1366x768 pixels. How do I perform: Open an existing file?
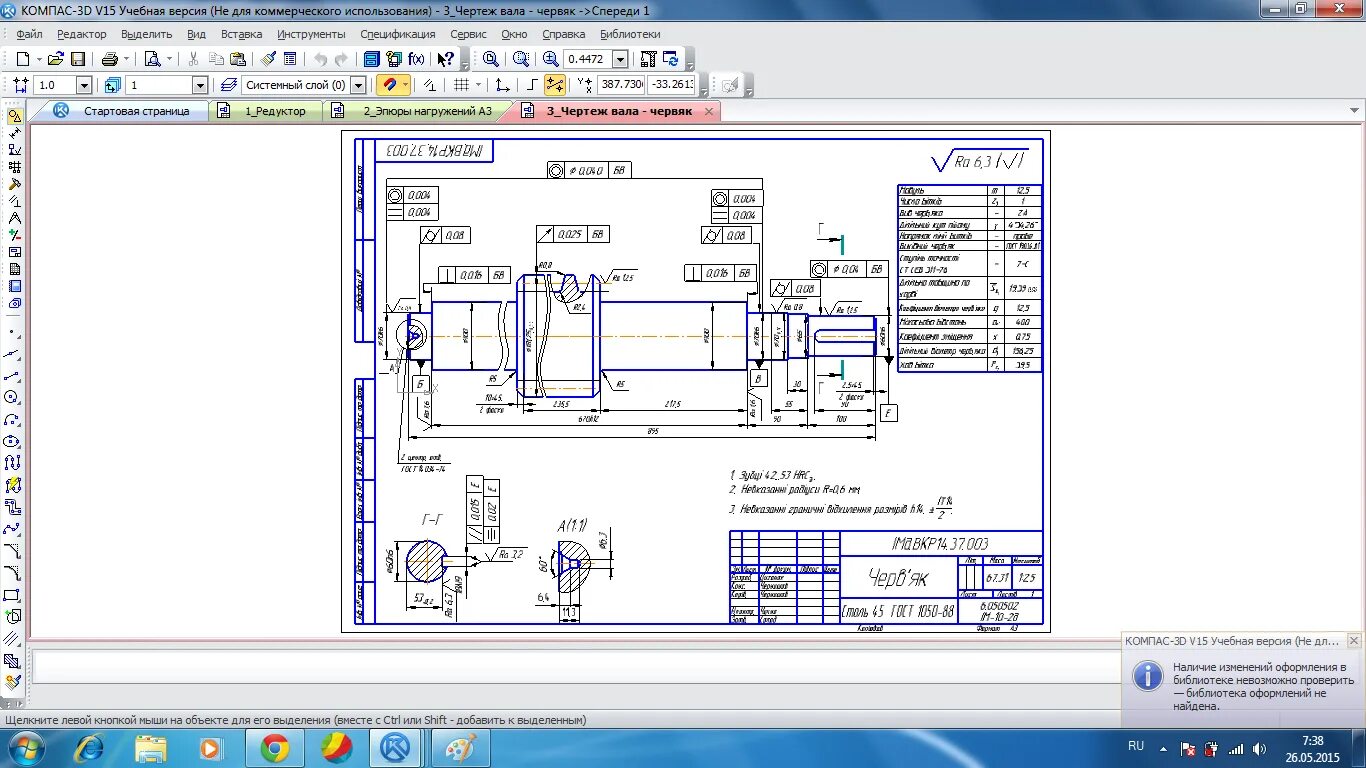tap(56, 59)
